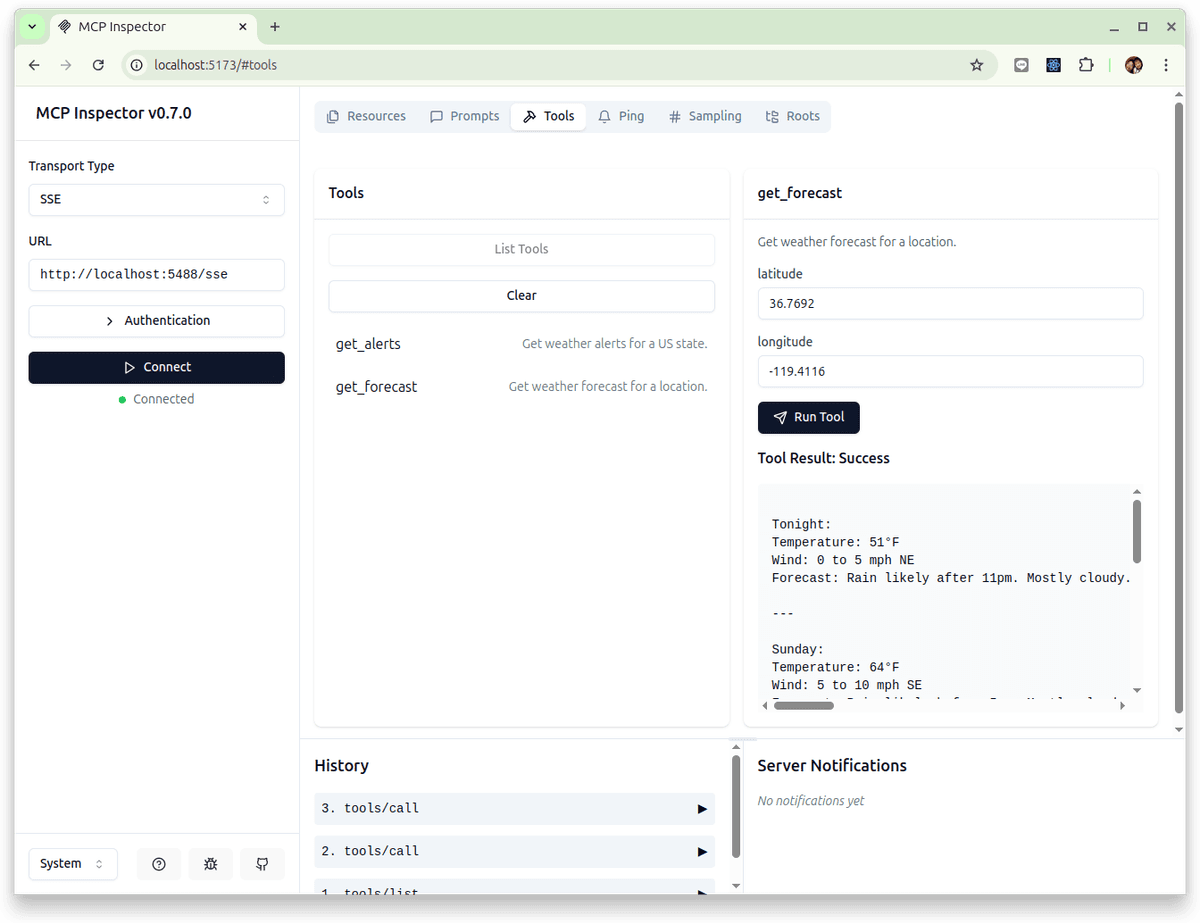Click the result scroll-right arrow
This screenshot has width=1200, height=923.
pos(1122,705)
